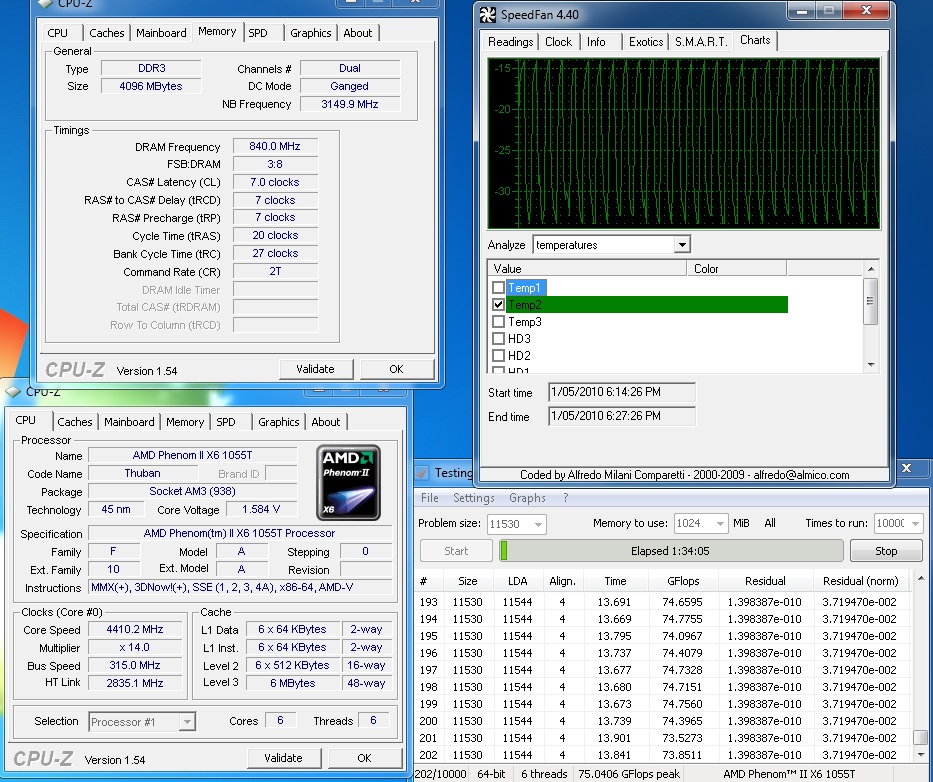Click the 202/10000 status bar counter
The width and height of the screenshot is (933, 782).
coord(441,774)
